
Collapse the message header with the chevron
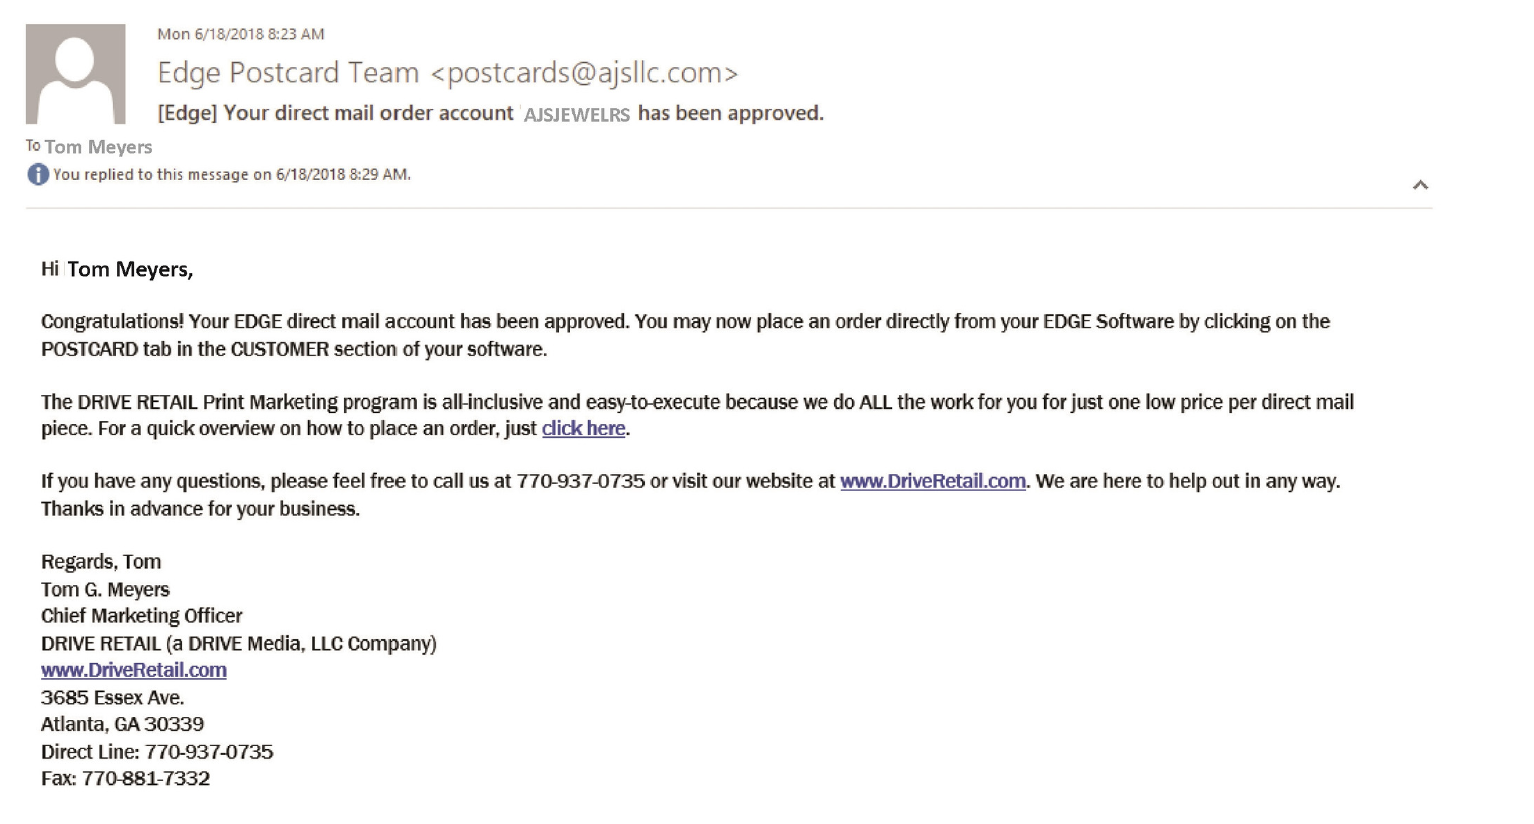point(1420,185)
